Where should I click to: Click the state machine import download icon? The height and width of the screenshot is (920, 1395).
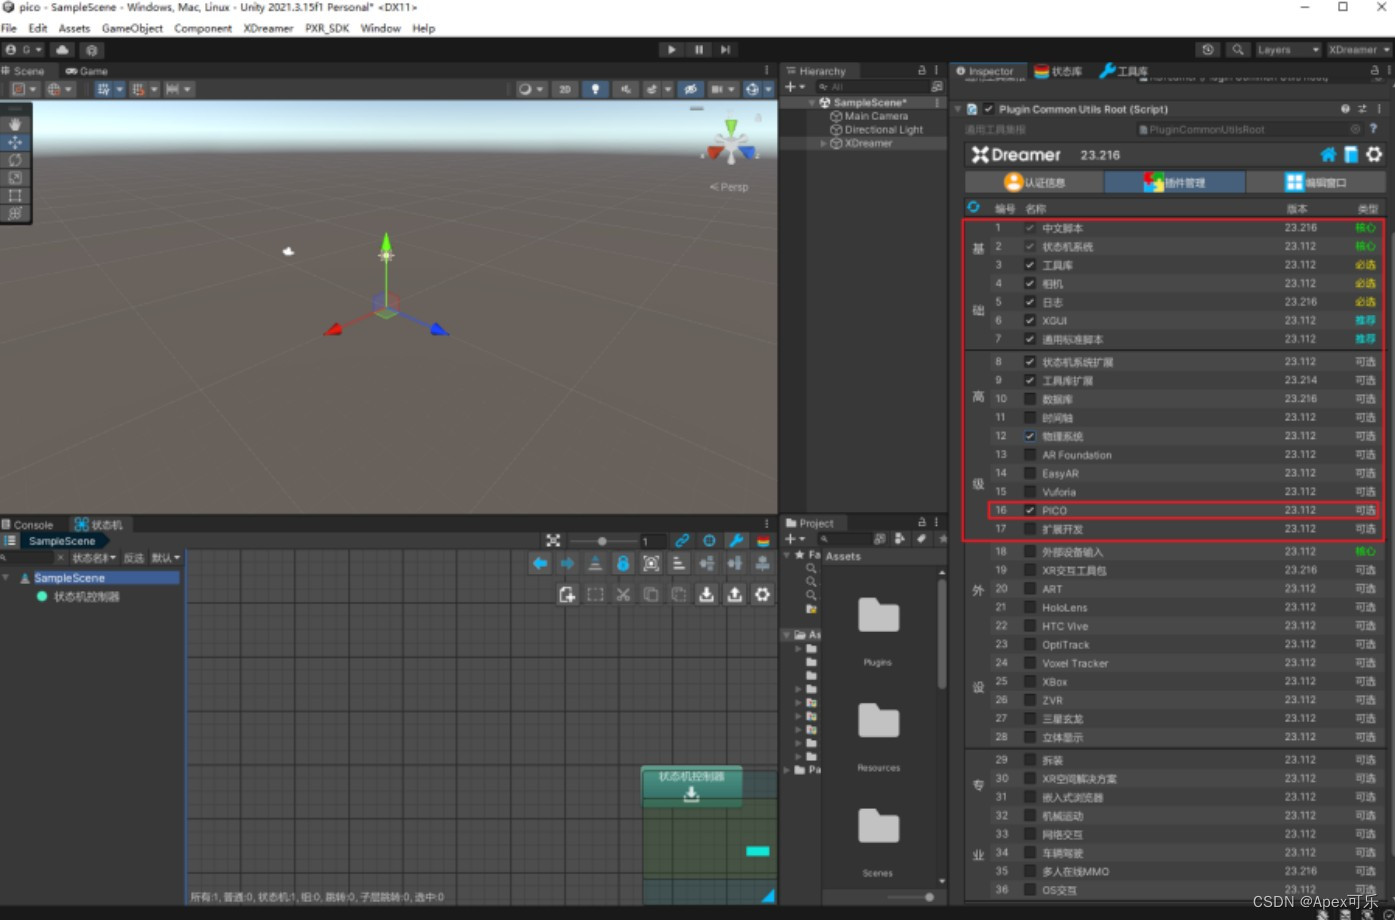point(706,594)
